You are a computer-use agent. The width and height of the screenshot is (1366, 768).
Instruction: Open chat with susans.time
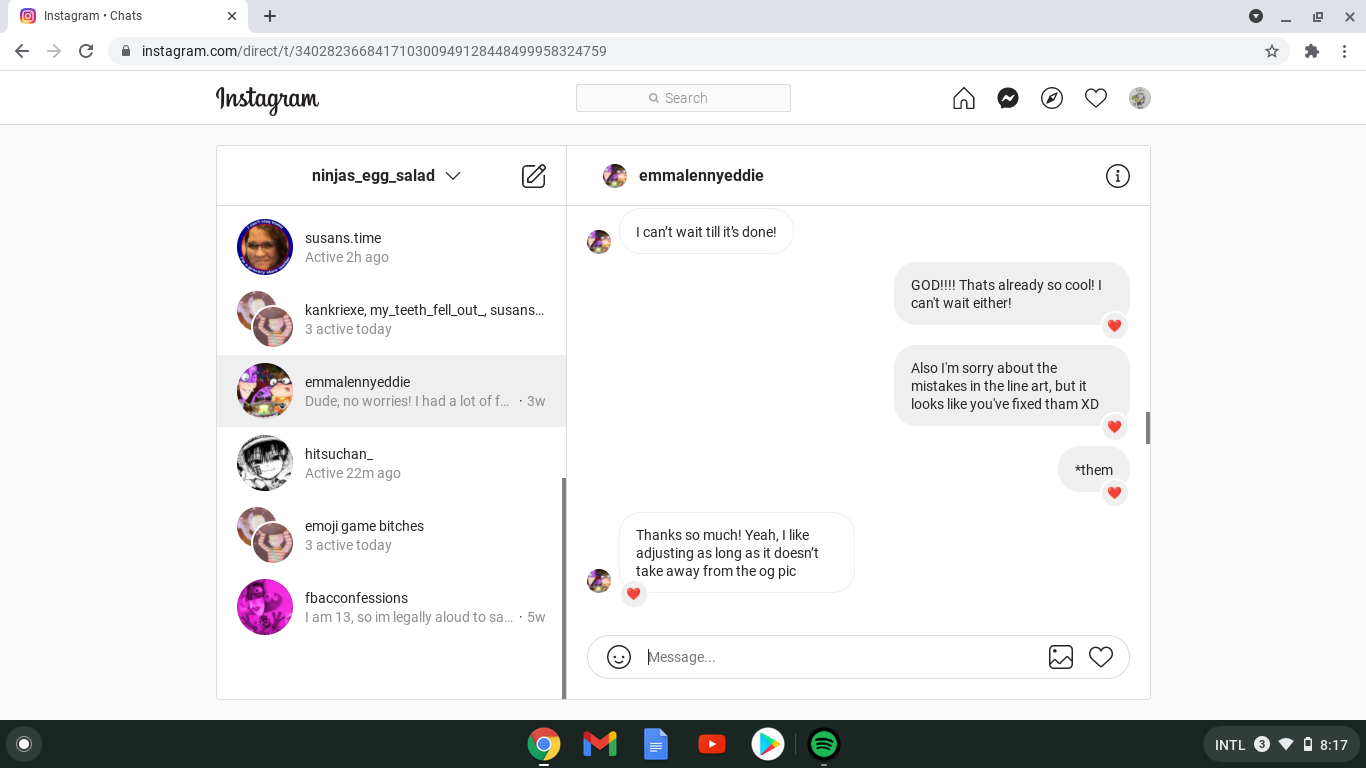391,247
